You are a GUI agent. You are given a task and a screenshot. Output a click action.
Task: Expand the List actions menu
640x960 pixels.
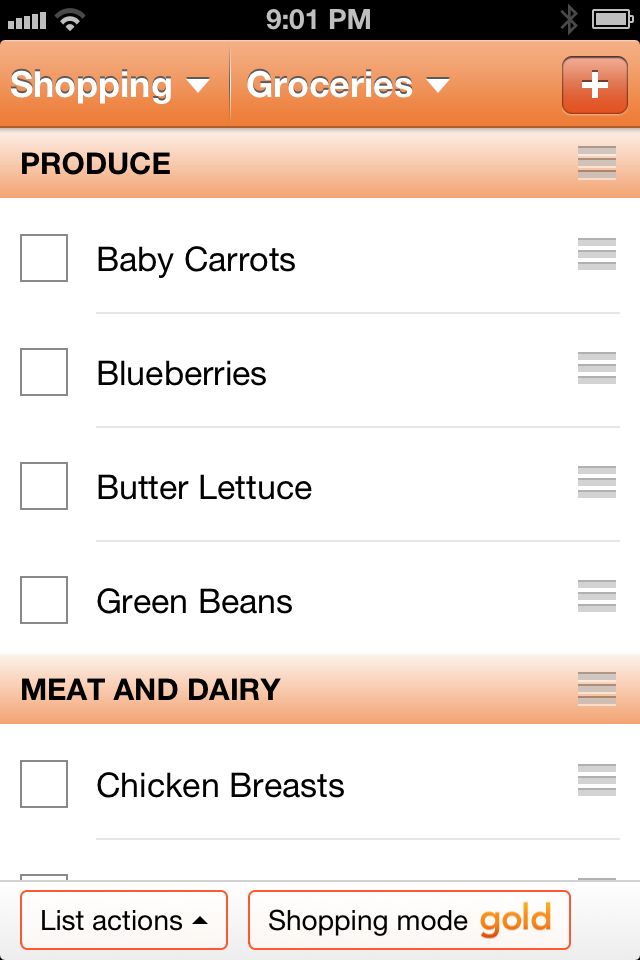coord(124,920)
